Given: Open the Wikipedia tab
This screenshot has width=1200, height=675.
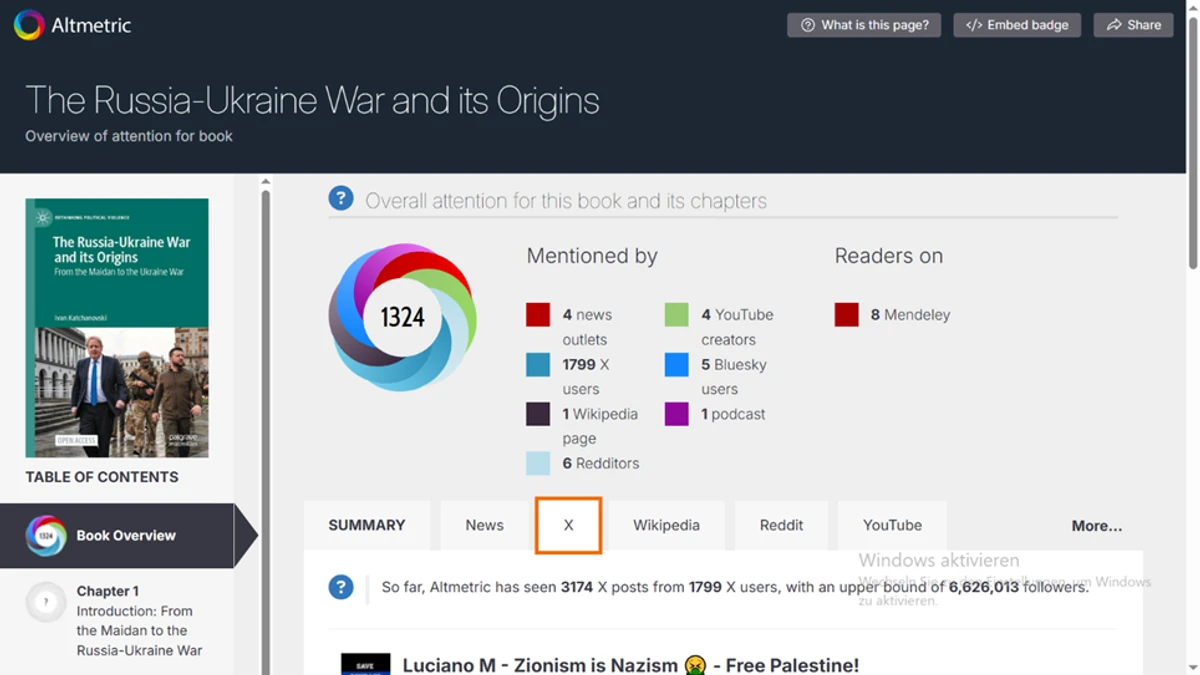Looking at the screenshot, I should (666, 526).
